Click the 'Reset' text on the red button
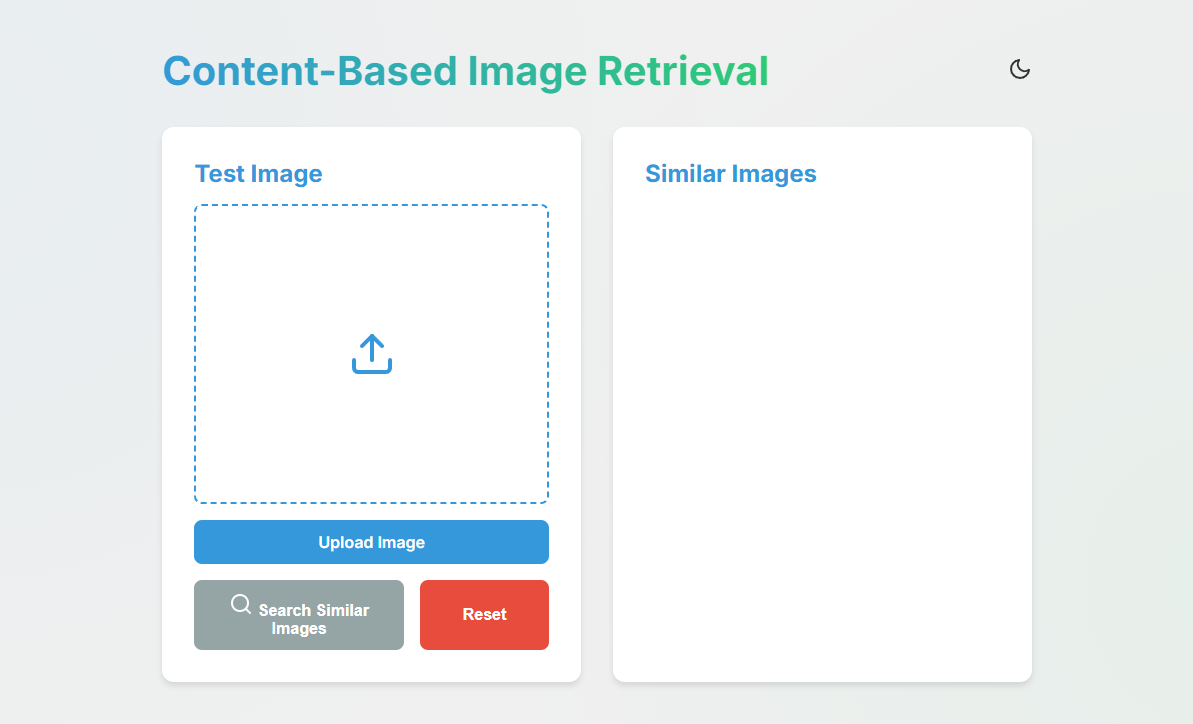 pos(484,615)
